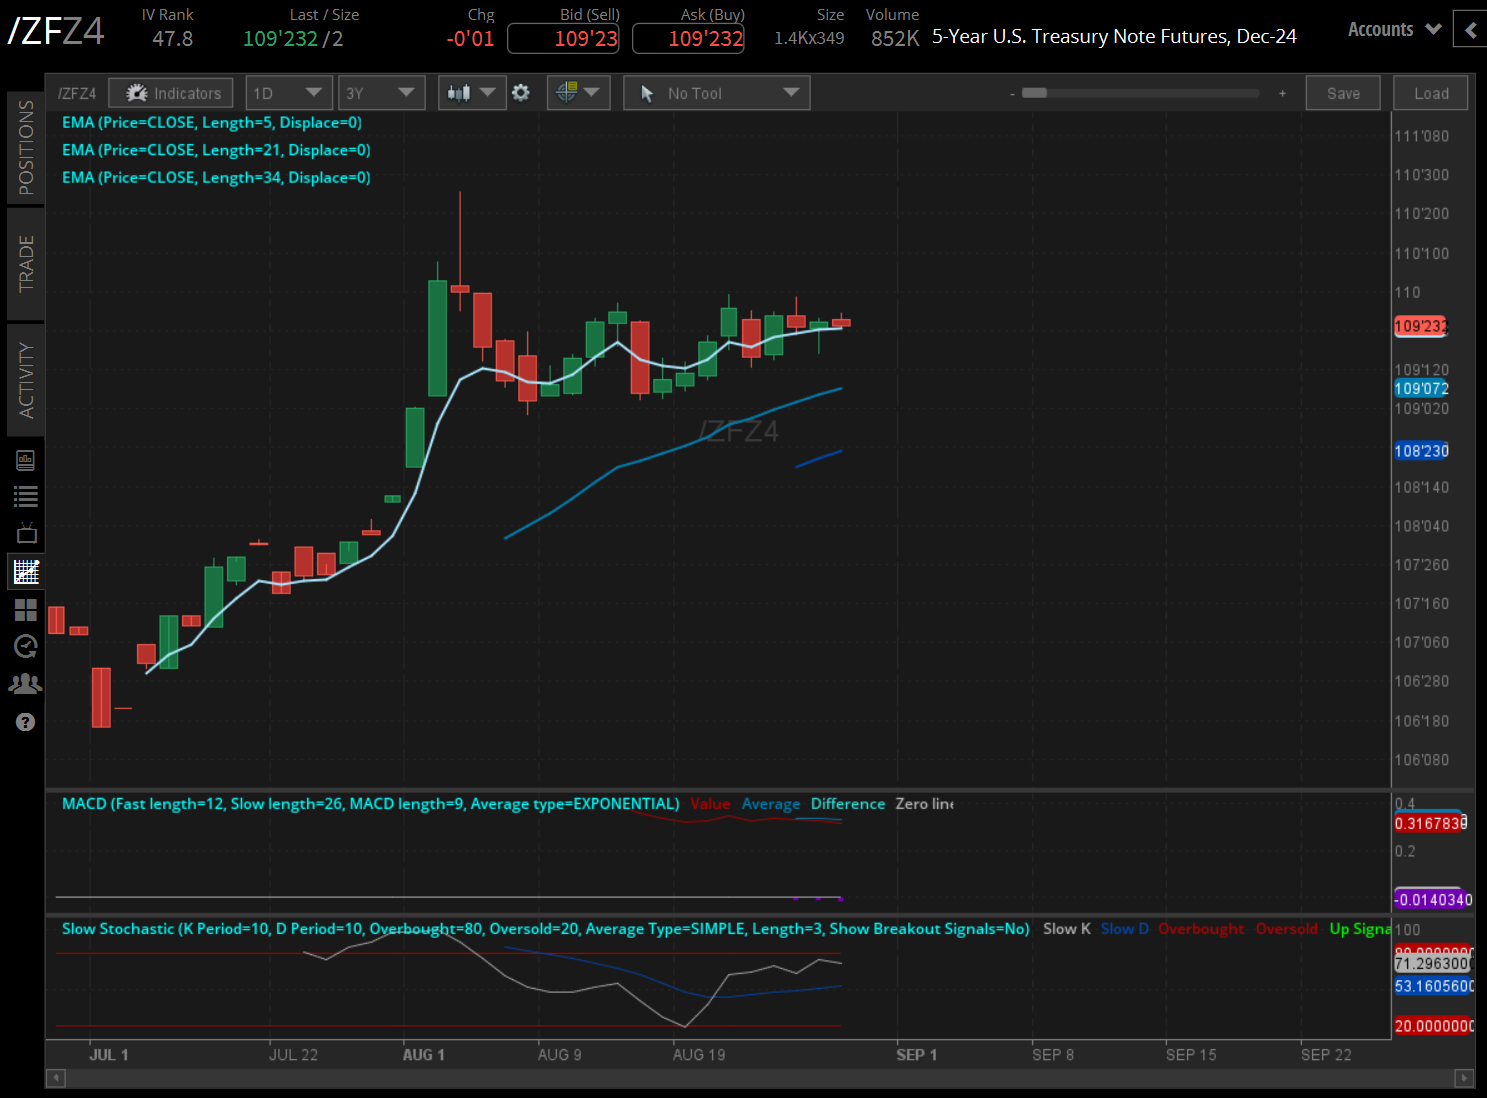1487x1098 pixels.
Task: Click the 109'072 EMA price axis tag
Action: point(1421,388)
